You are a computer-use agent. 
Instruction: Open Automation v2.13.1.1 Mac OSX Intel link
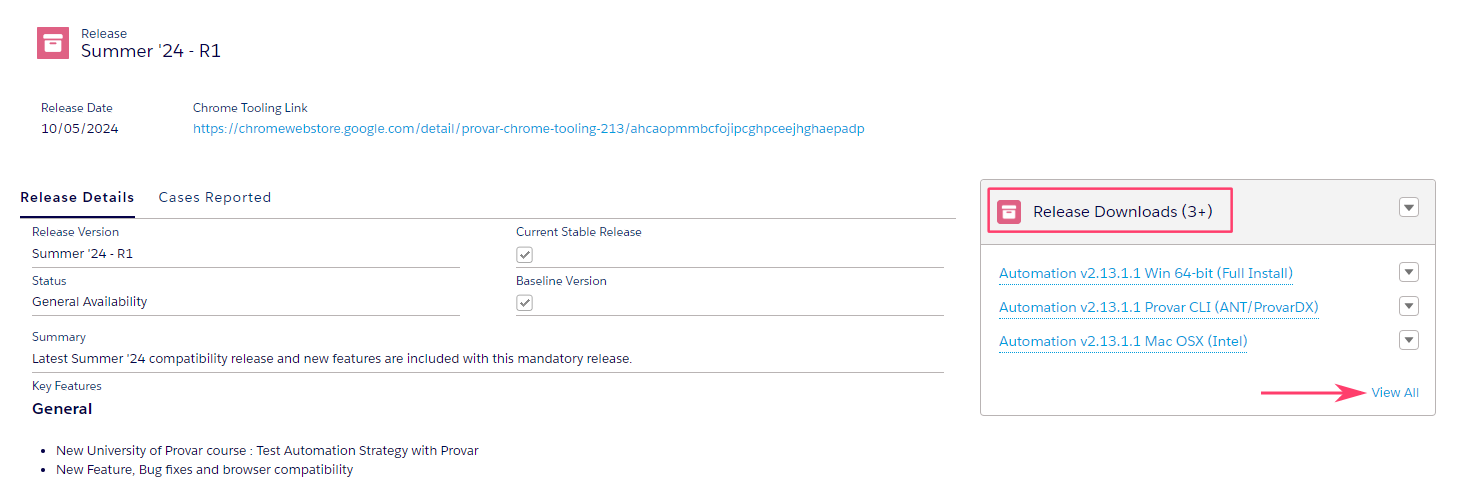pos(1123,341)
